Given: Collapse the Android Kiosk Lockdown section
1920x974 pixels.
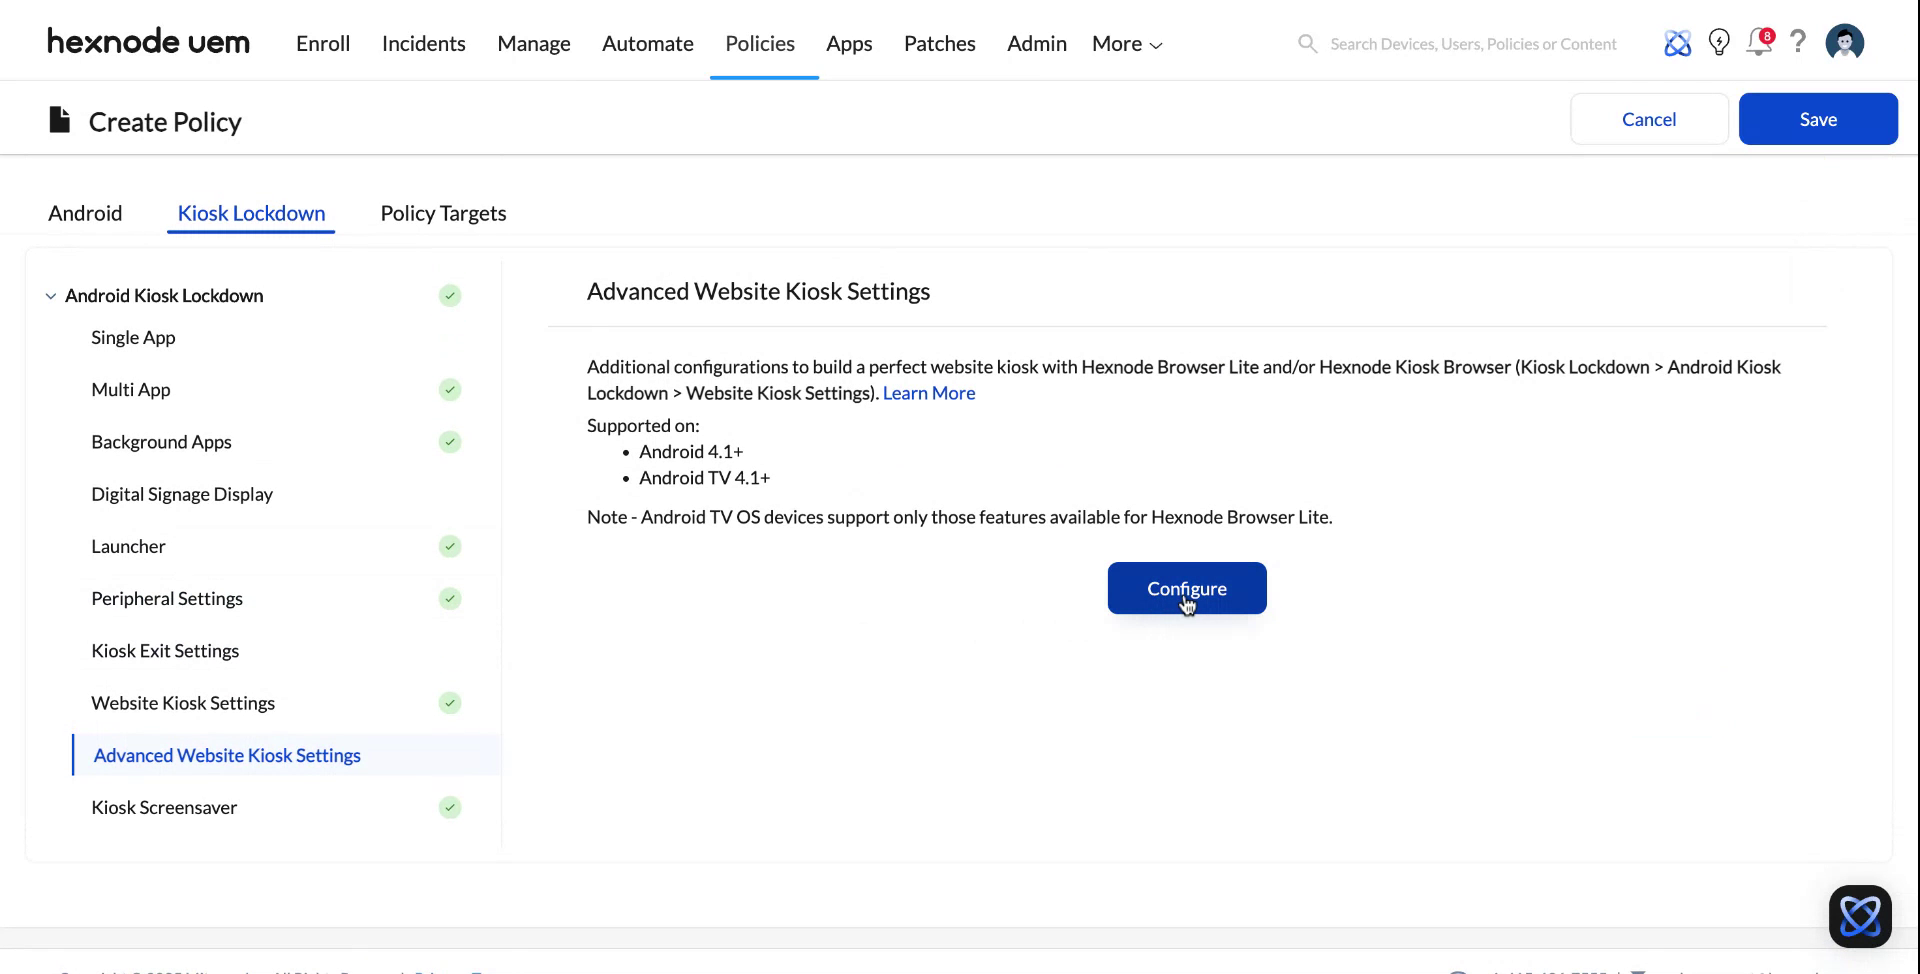Looking at the screenshot, I should point(50,295).
